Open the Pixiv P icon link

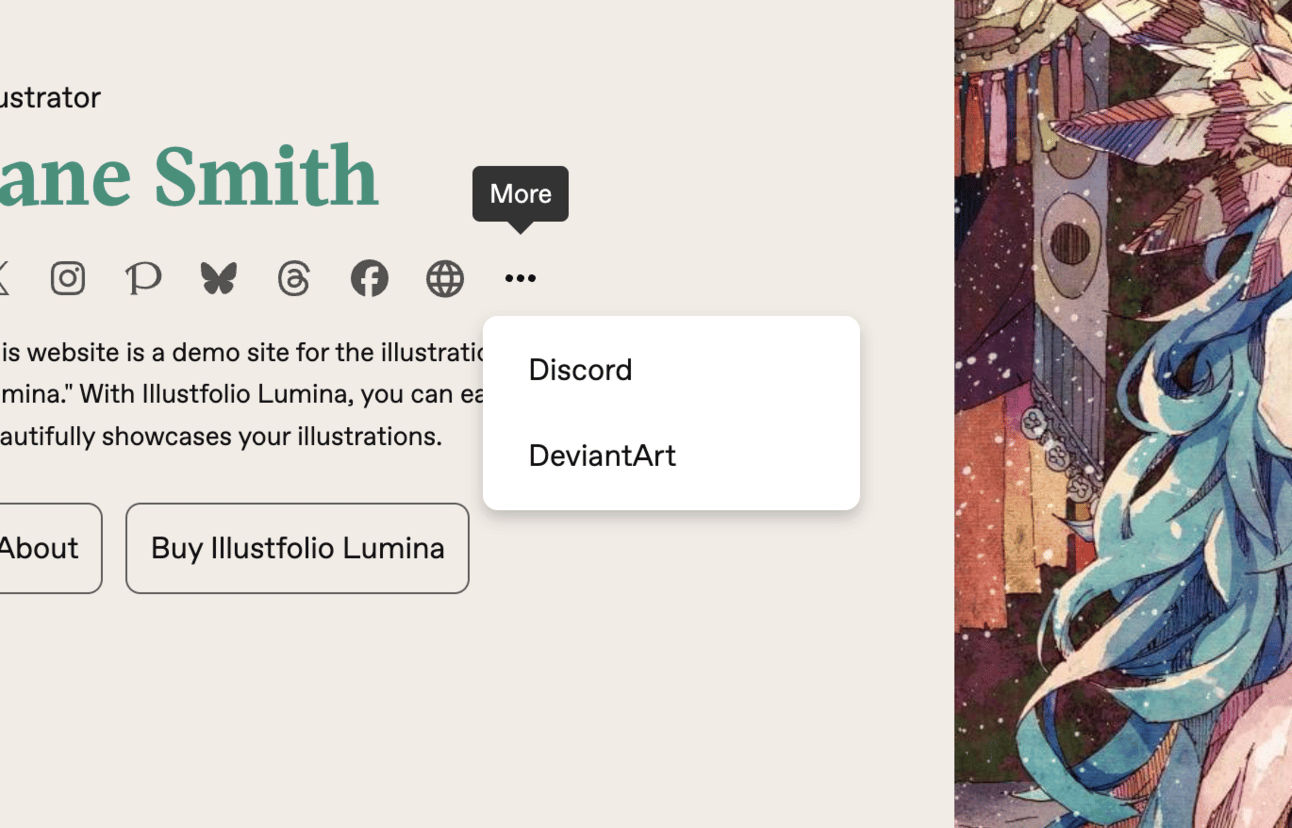click(143, 278)
